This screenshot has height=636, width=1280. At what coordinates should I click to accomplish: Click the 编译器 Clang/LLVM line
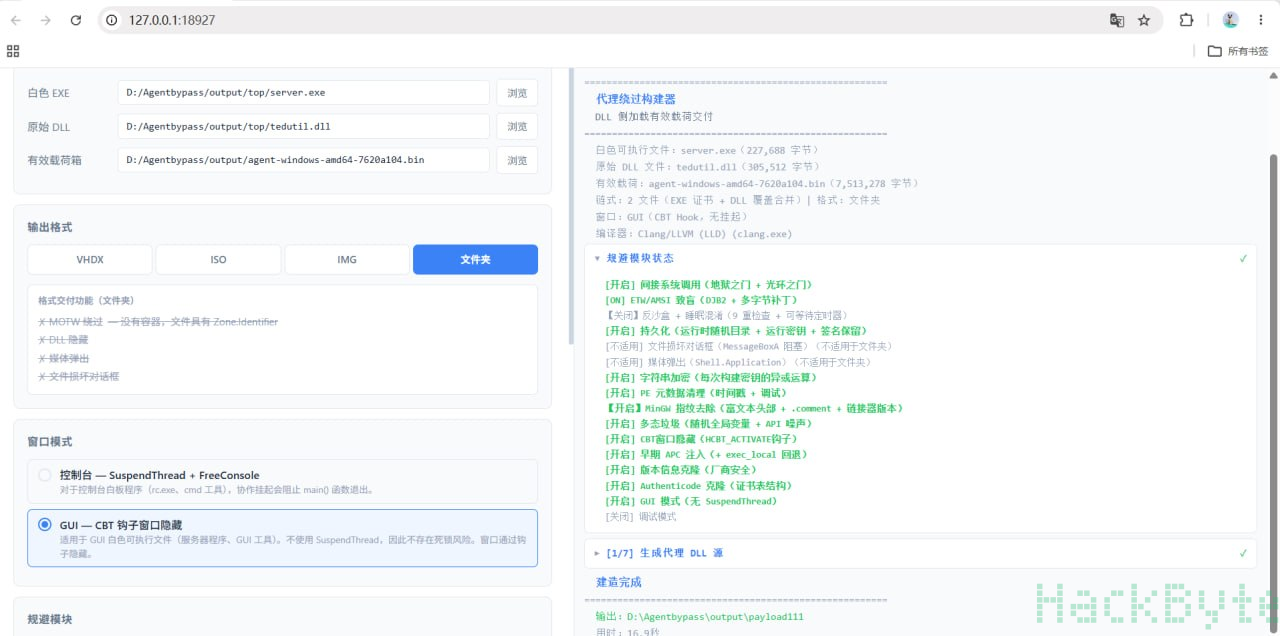tap(693, 233)
